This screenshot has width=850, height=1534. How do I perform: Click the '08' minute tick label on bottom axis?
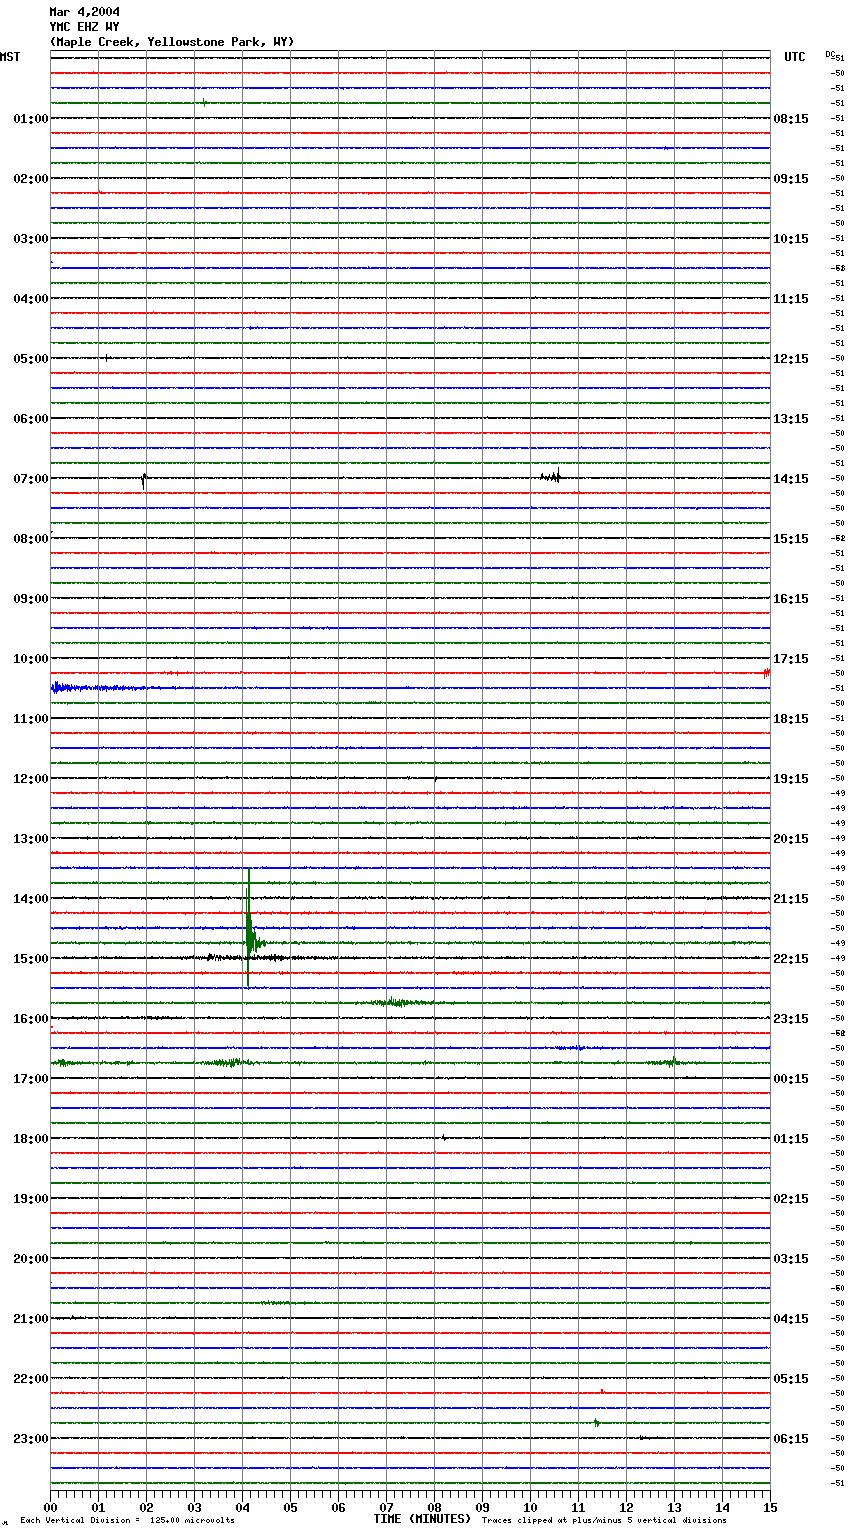pos(434,1507)
